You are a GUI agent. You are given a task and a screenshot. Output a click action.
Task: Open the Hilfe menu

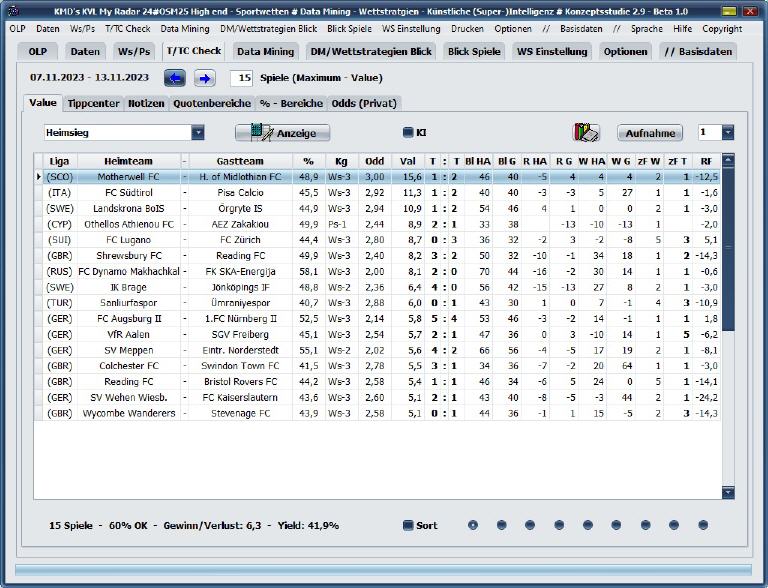tap(682, 29)
